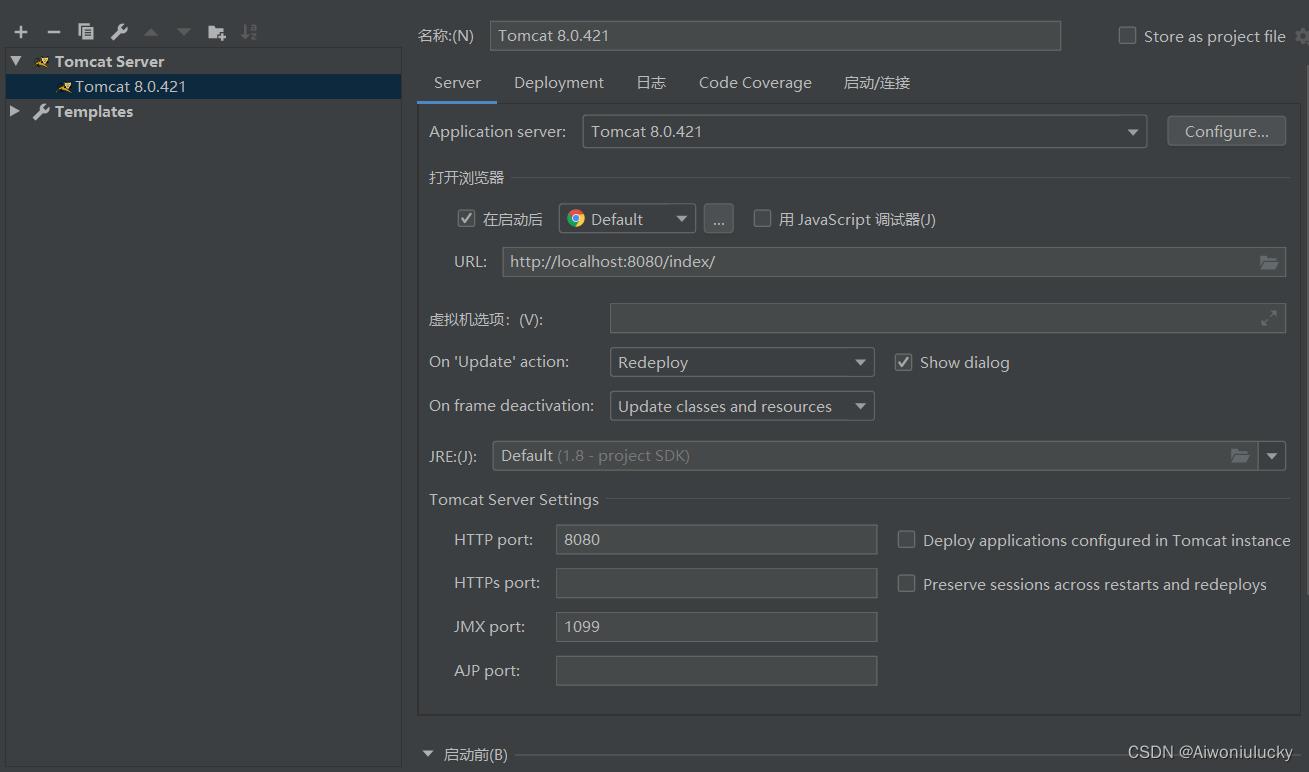Viewport: 1309px width, 772px height.
Task: Check Preserve sessions across restarts and redeploys
Action: point(906,583)
